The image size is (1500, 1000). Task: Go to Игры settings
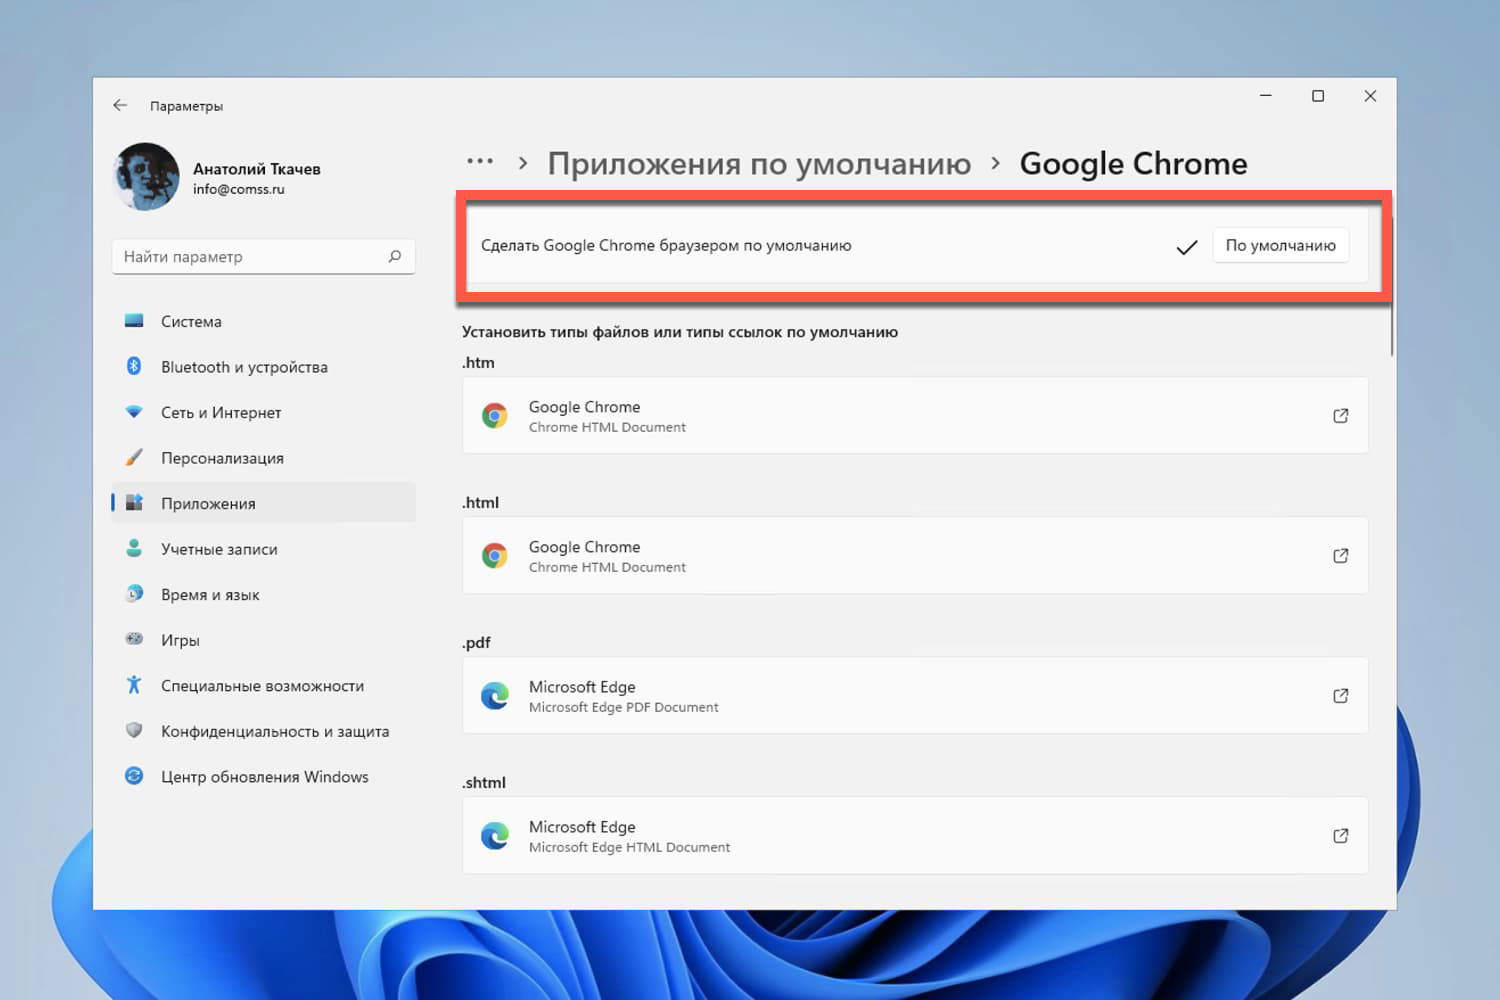[x=264, y=640]
